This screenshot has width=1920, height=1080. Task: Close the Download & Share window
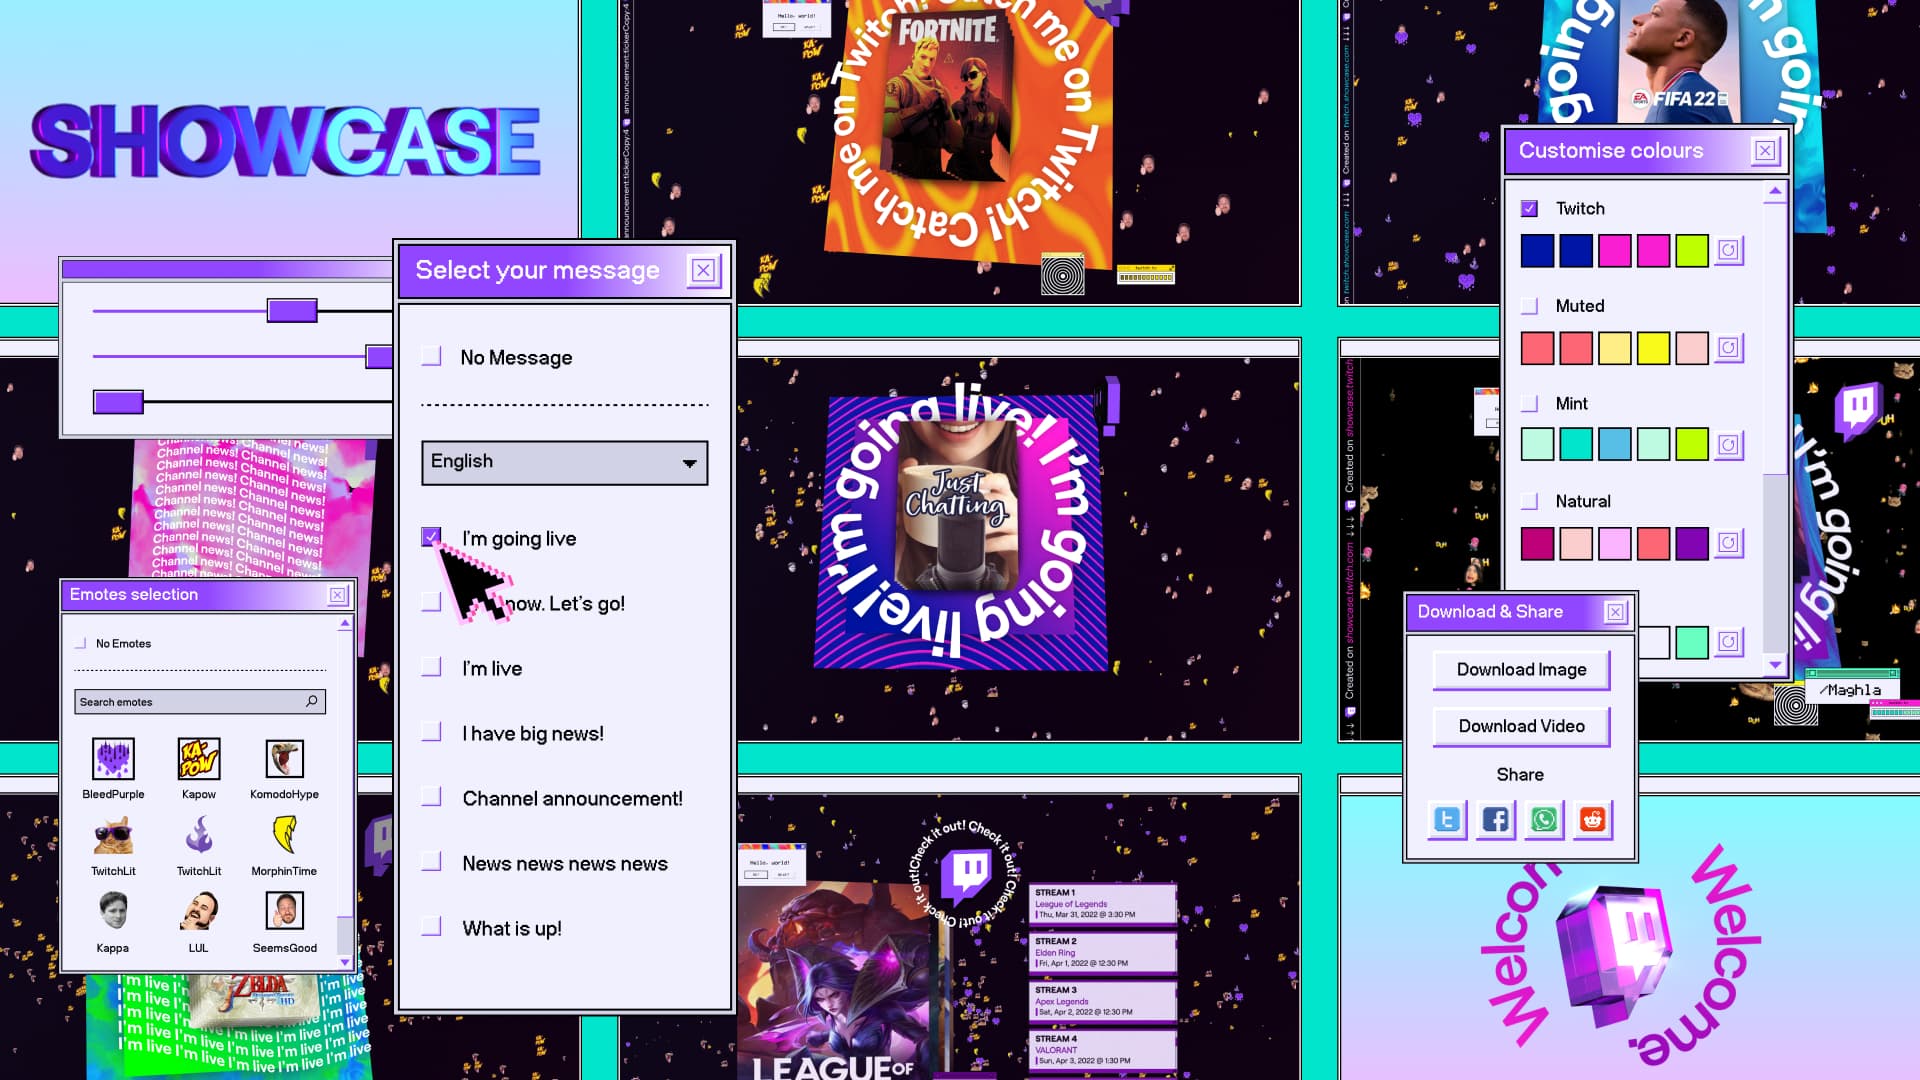coord(1615,612)
